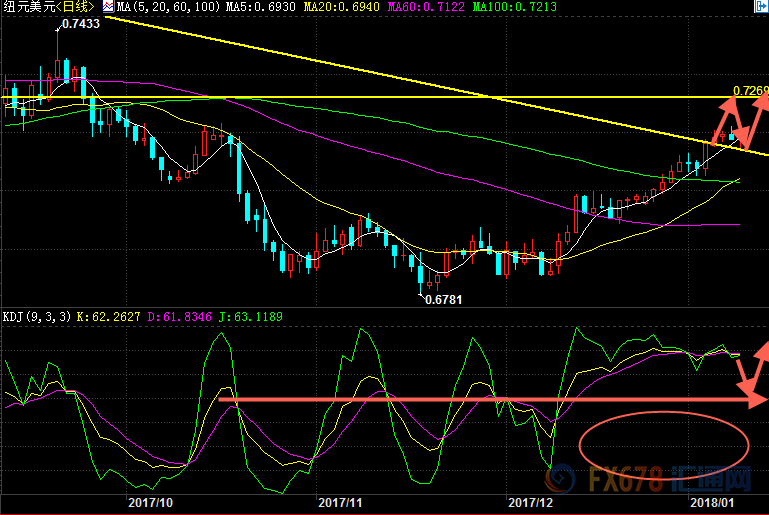769x515 pixels.
Task: Click the MA indicator chart icon
Action: (x=108, y=6)
